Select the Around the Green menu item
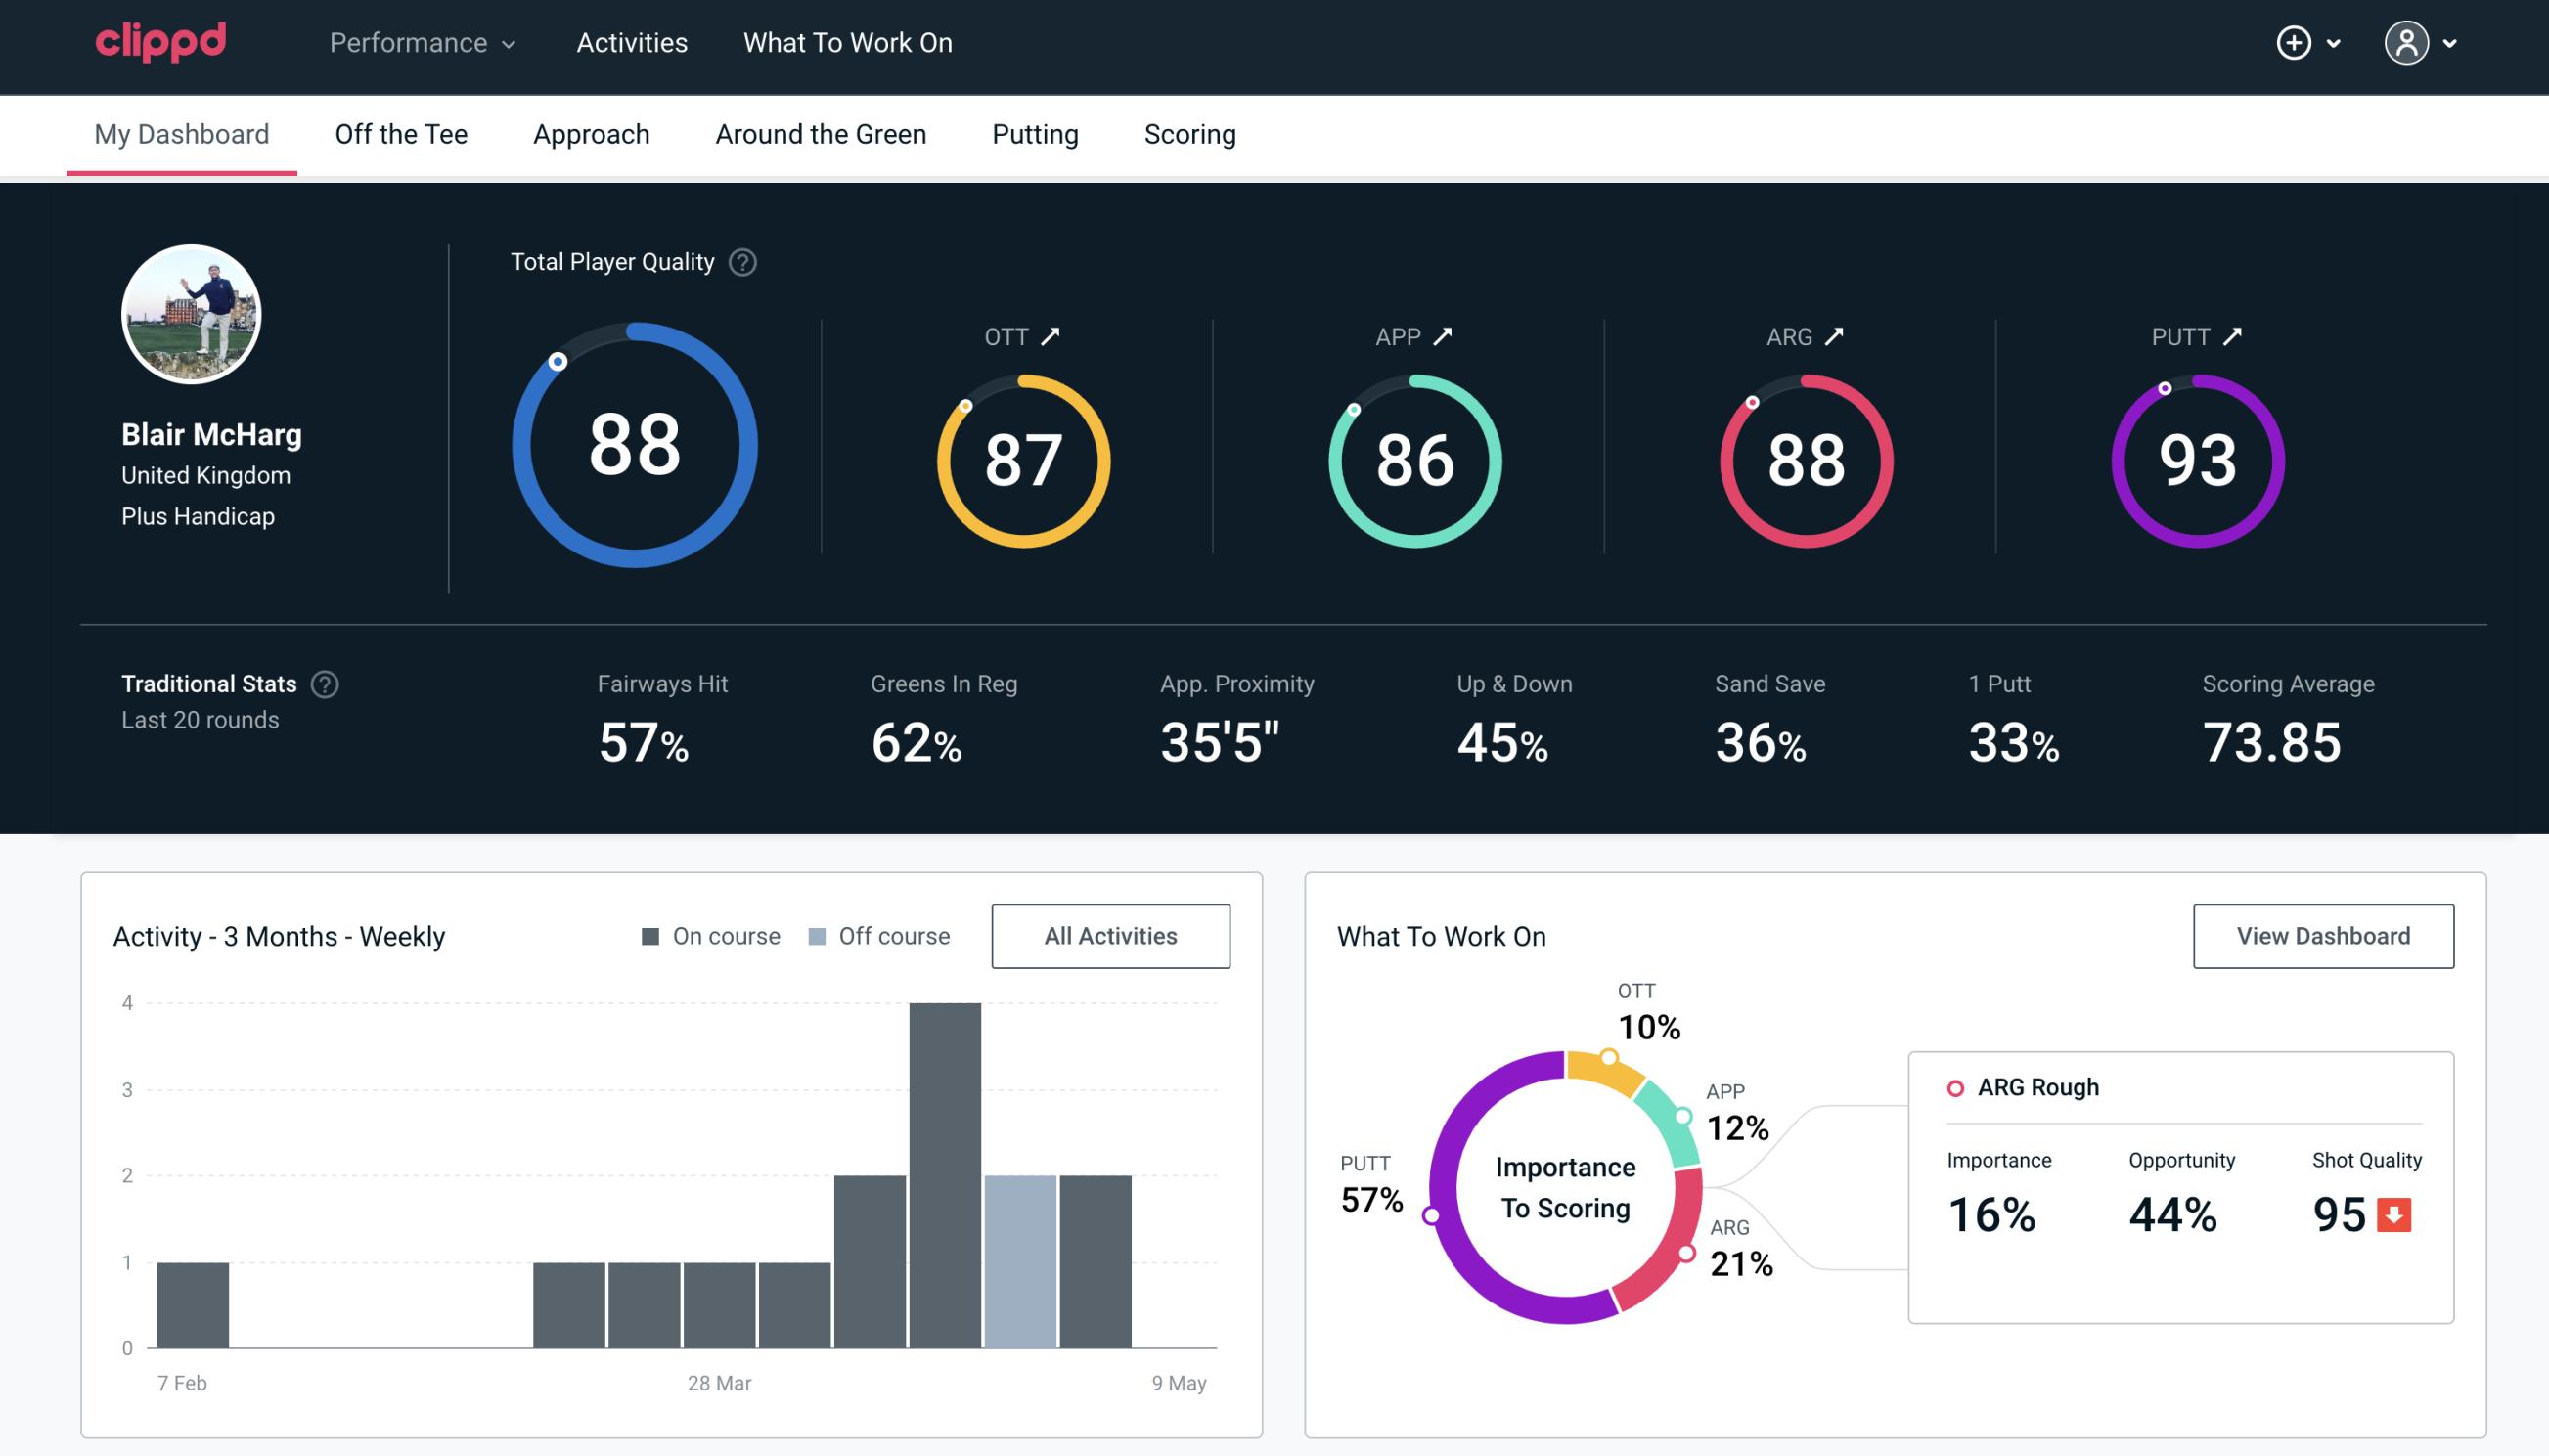2549x1456 pixels. tap(821, 133)
